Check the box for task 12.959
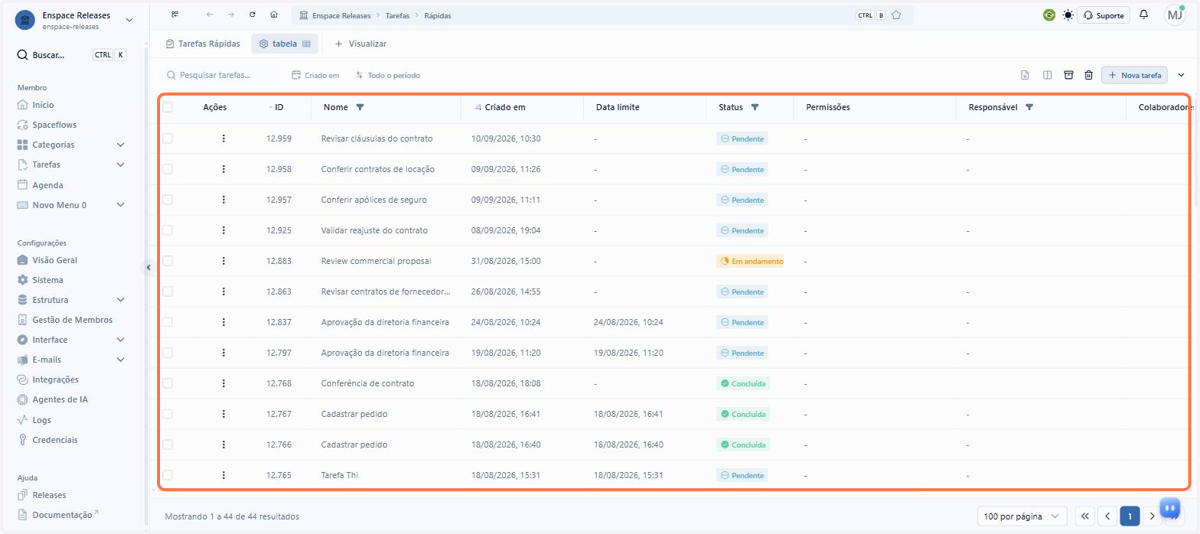 pos(167,139)
